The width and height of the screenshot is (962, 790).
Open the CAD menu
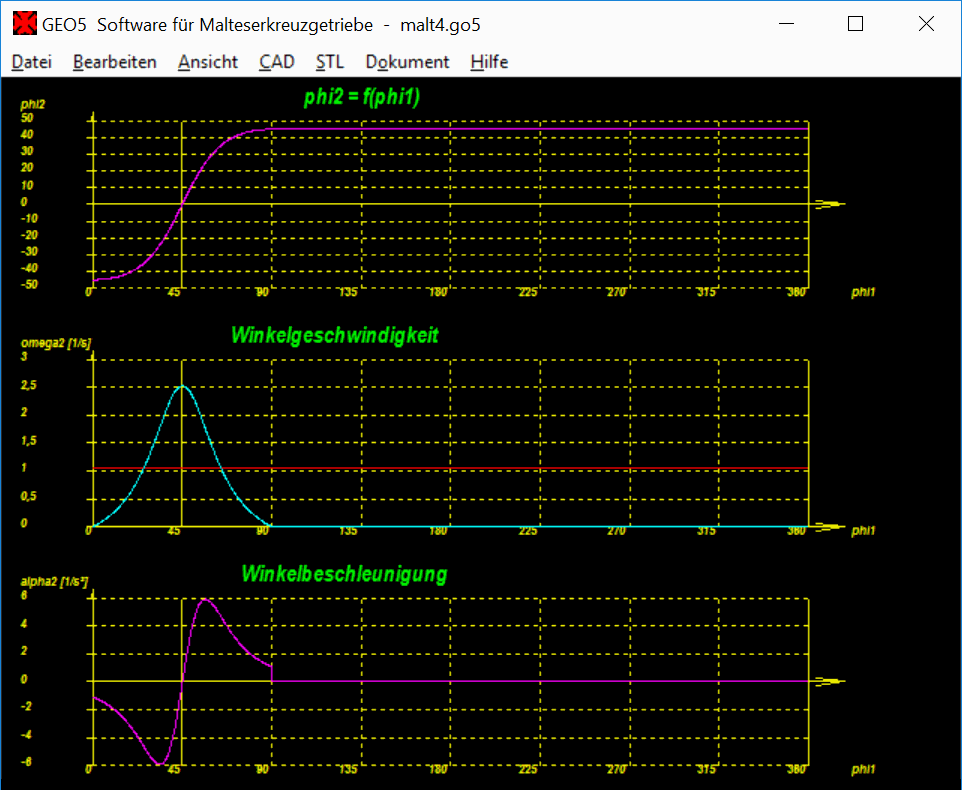(x=276, y=62)
